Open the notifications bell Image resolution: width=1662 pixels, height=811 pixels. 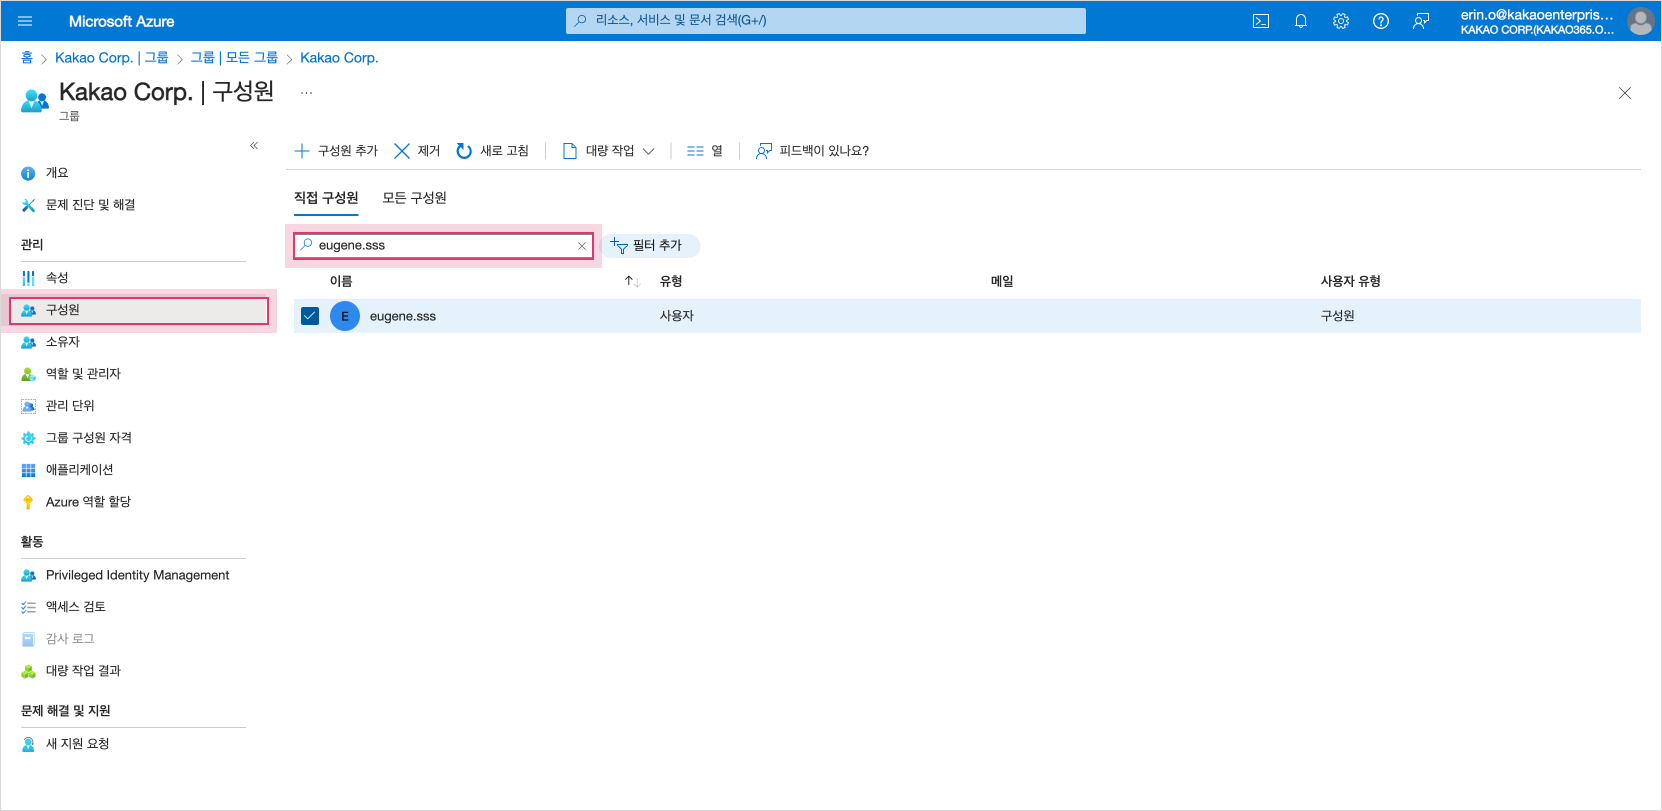click(1301, 21)
